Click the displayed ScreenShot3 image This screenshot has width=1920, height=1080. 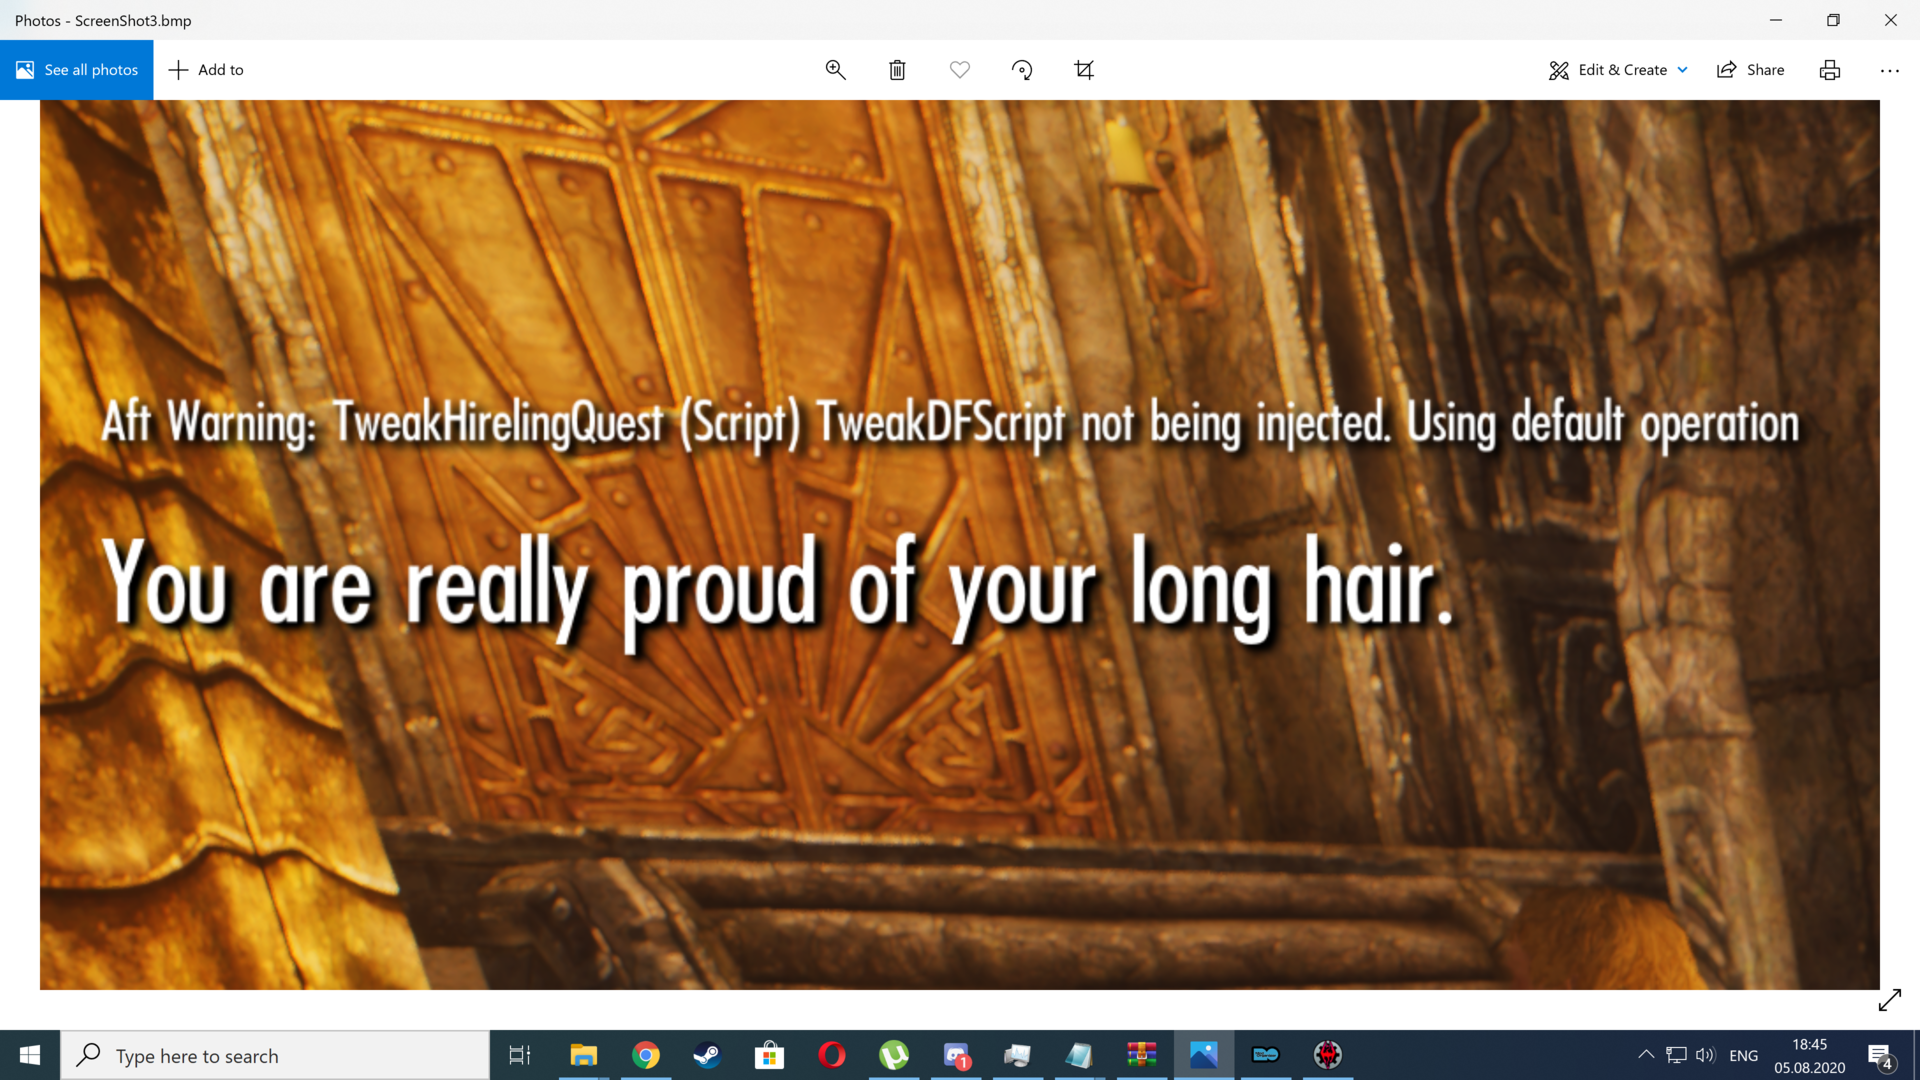click(x=960, y=545)
